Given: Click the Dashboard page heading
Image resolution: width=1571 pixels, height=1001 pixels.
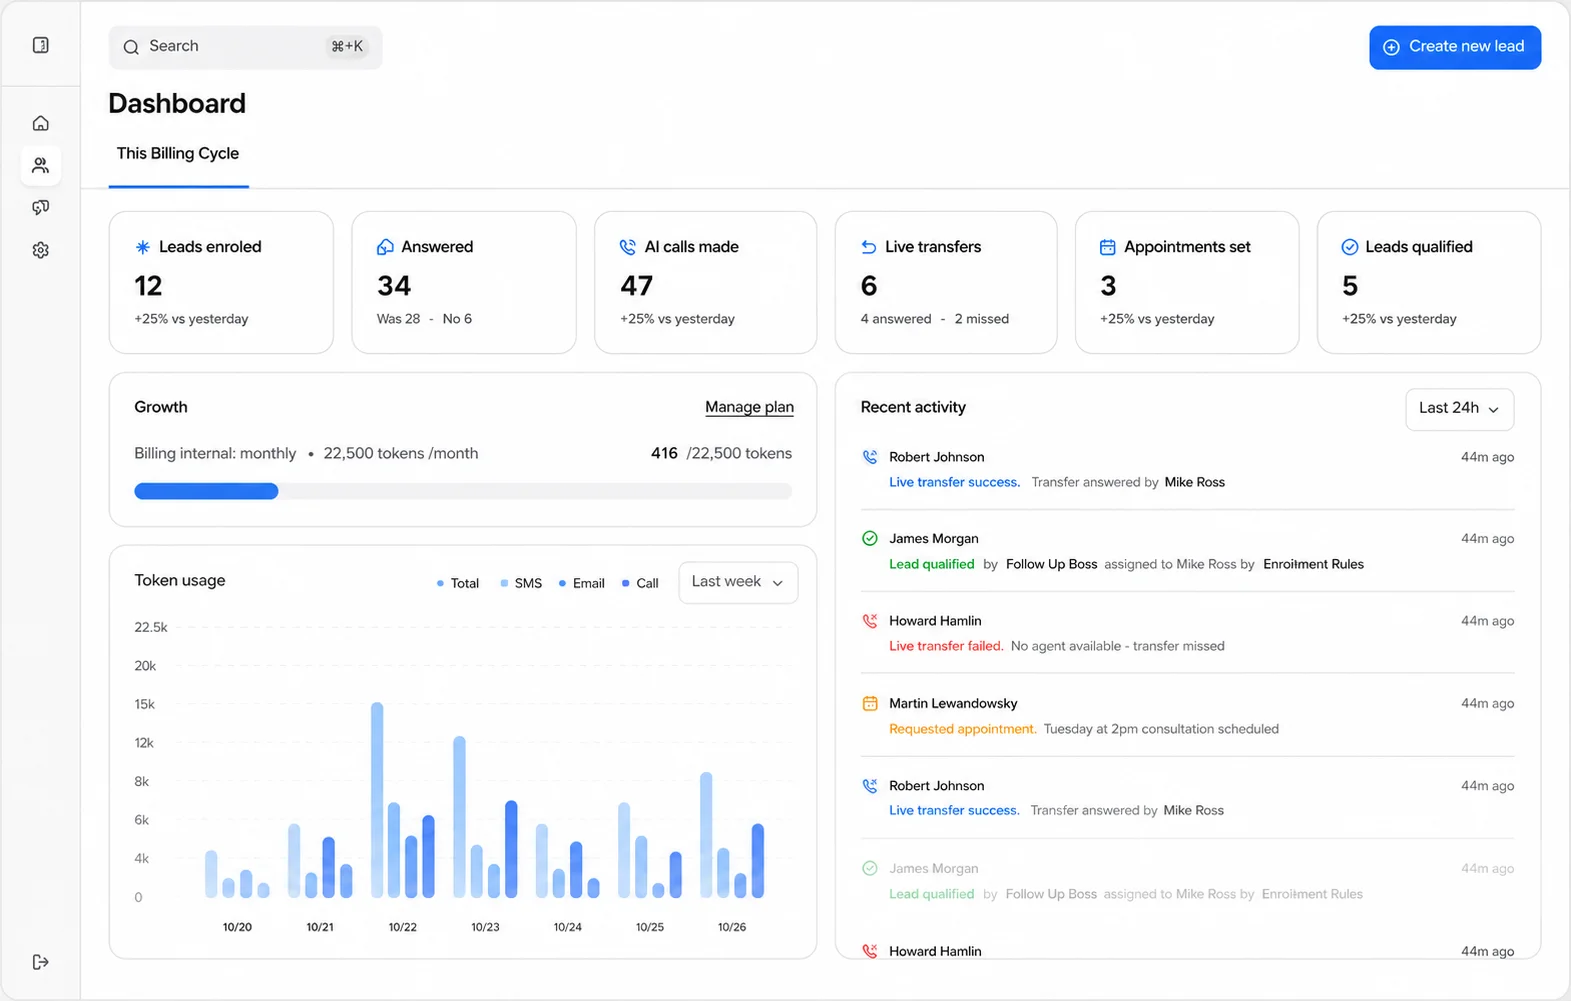Looking at the screenshot, I should [x=177, y=104].
